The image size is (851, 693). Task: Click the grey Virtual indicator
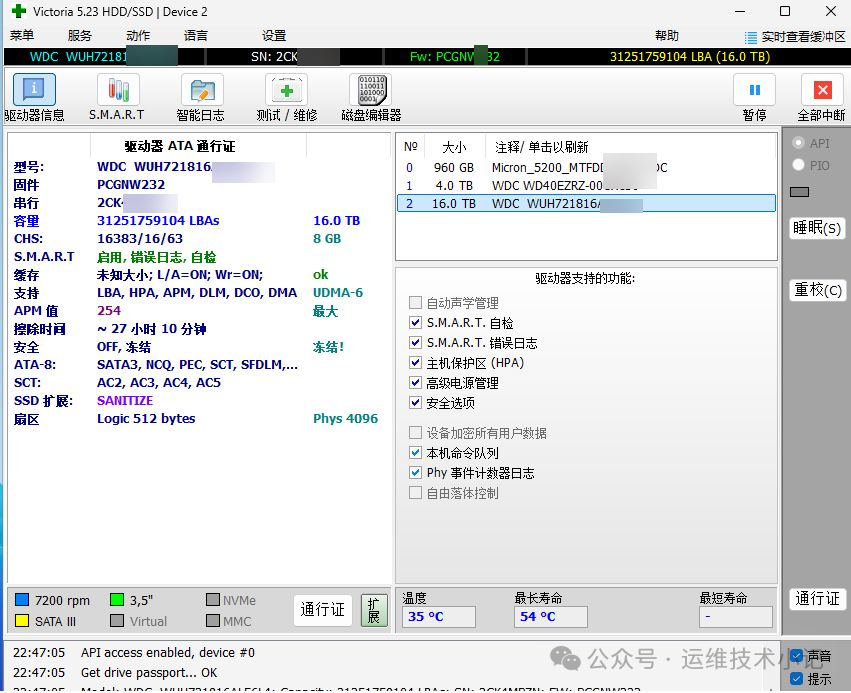click(x=116, y=621)
